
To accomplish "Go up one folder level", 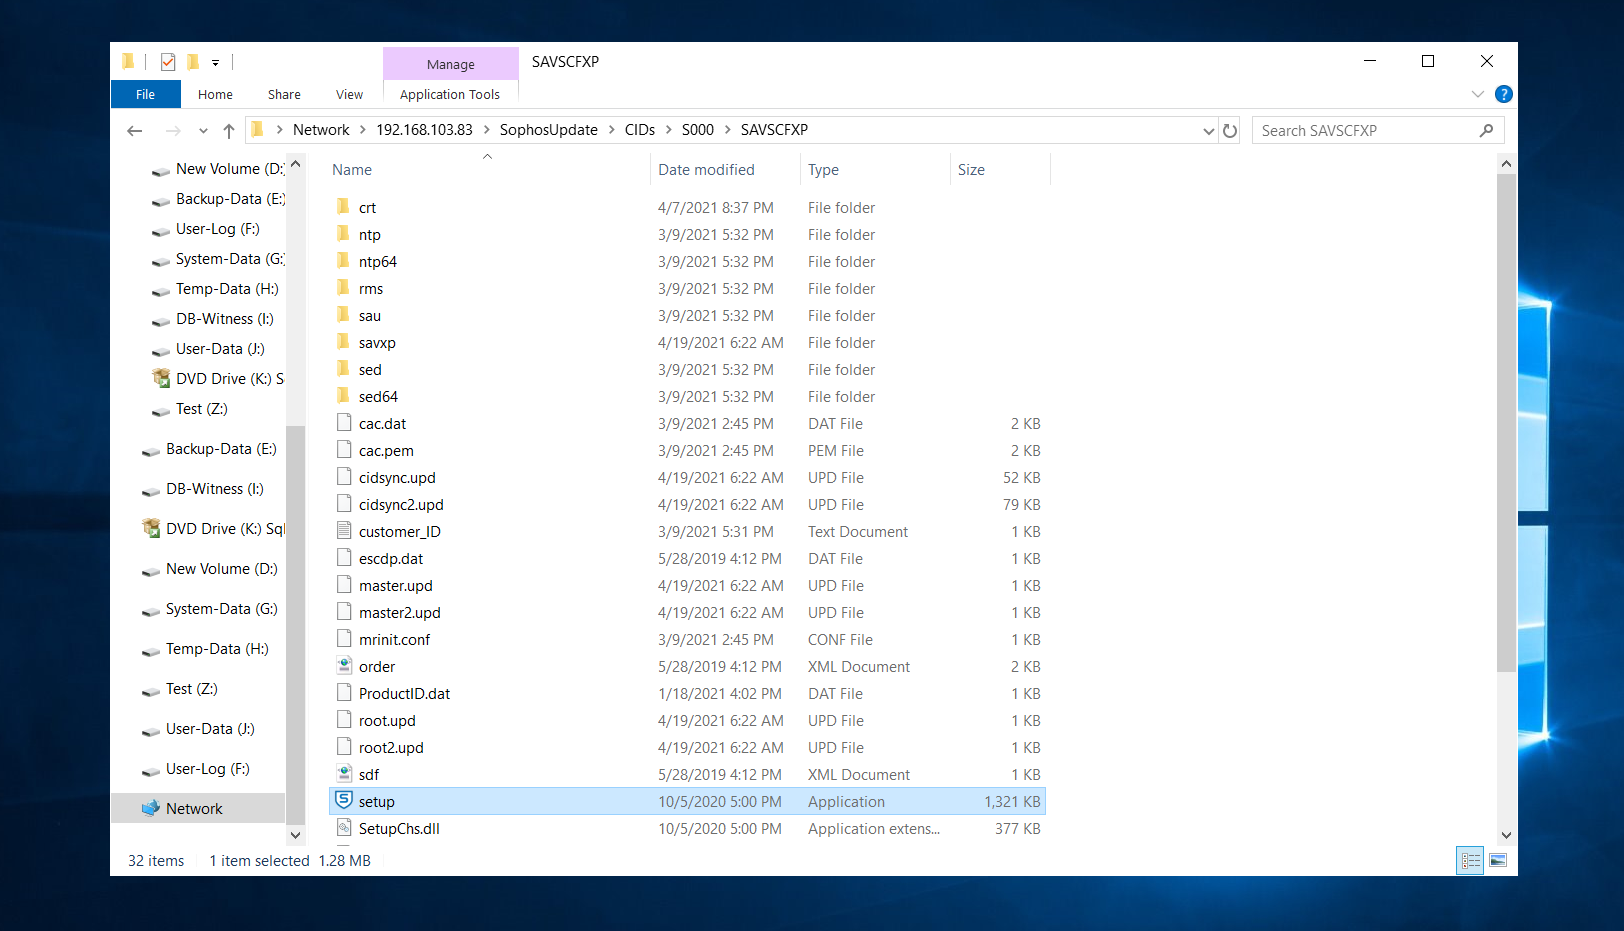I will coord(229,130).
